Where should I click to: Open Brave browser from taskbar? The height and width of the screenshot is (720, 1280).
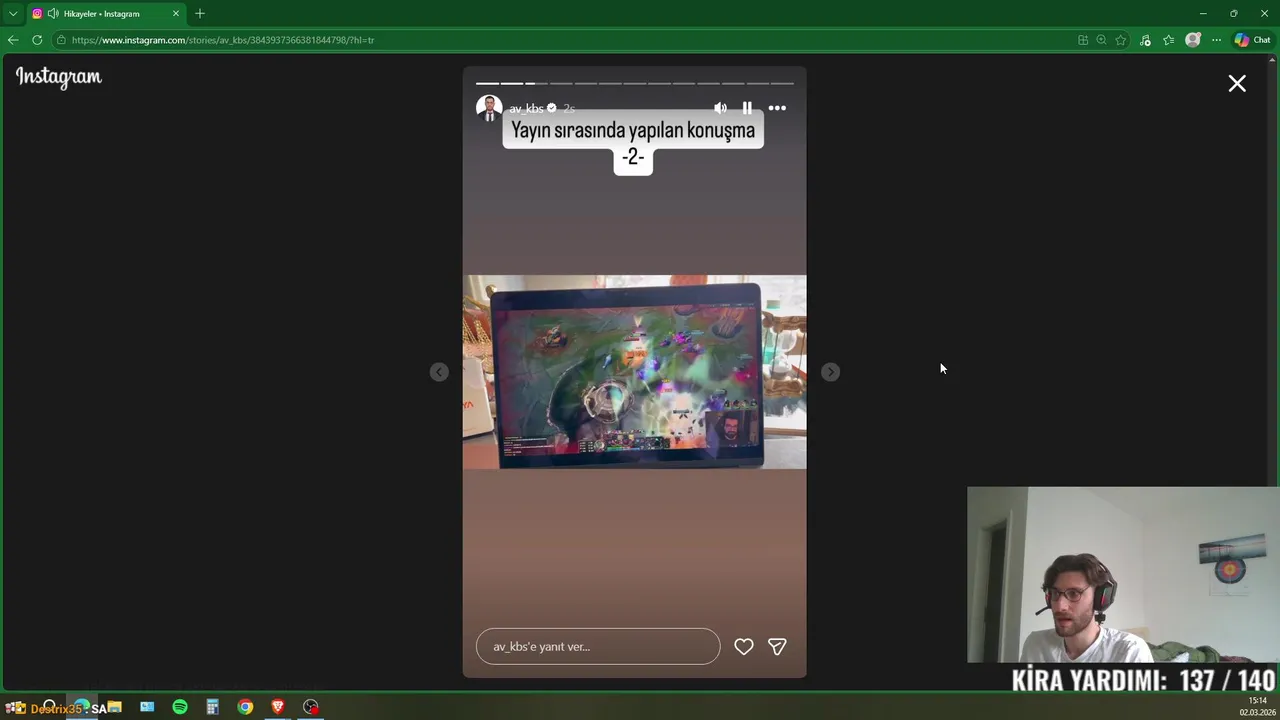(278, 707)
